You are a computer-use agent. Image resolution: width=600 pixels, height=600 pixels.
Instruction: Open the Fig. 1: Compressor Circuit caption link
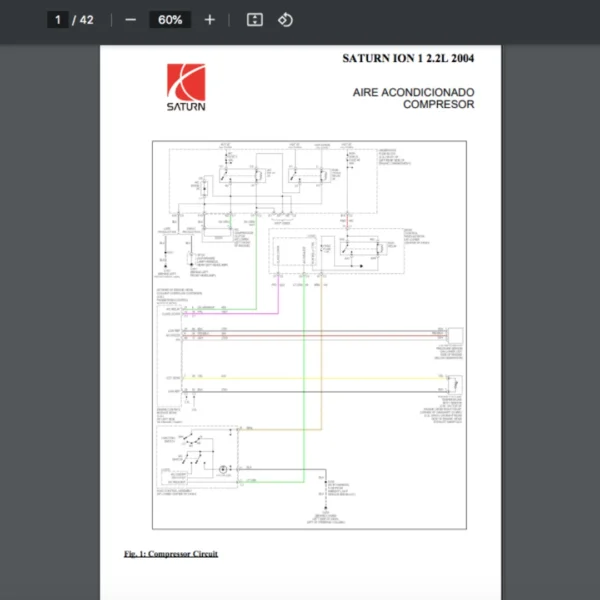point(171,553)
